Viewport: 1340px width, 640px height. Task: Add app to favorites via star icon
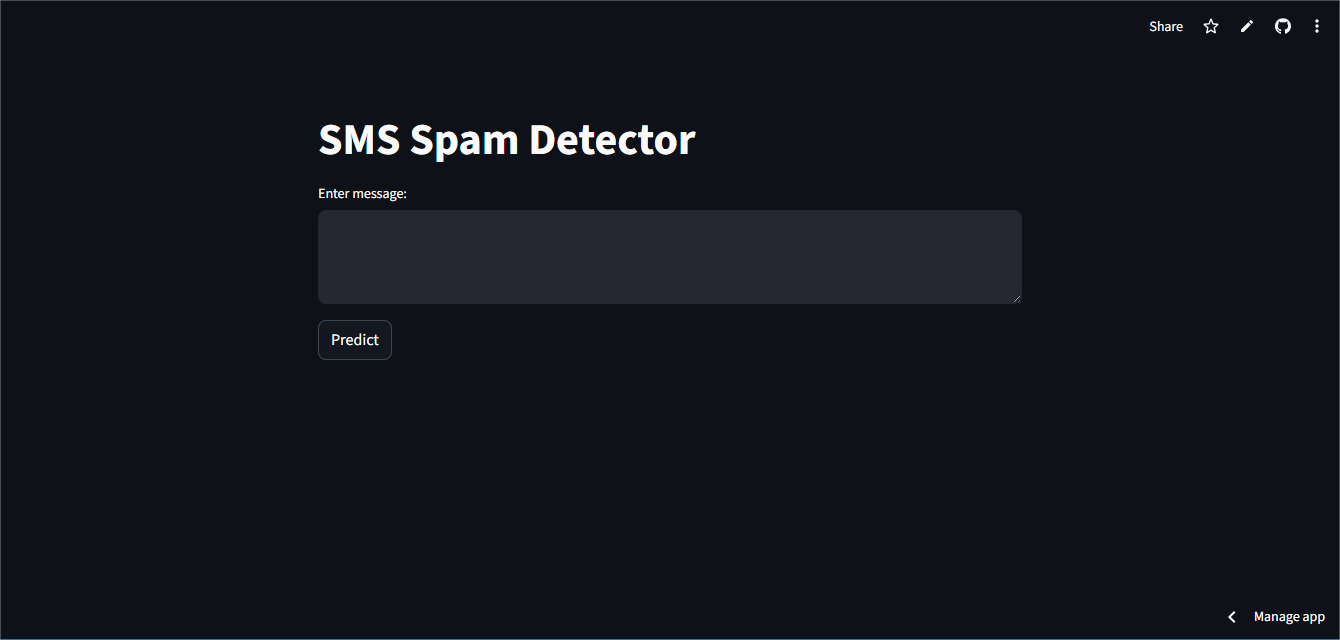tap(1211, 27)
